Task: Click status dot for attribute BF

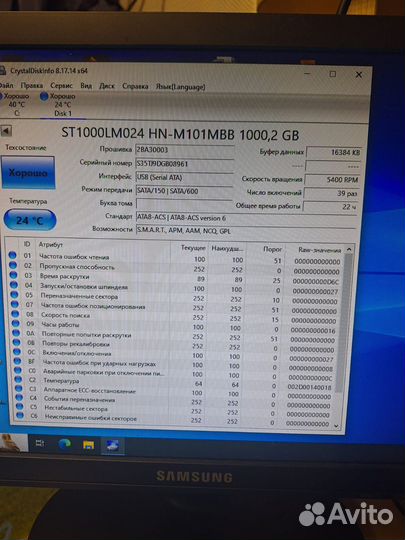Action: 17,361
